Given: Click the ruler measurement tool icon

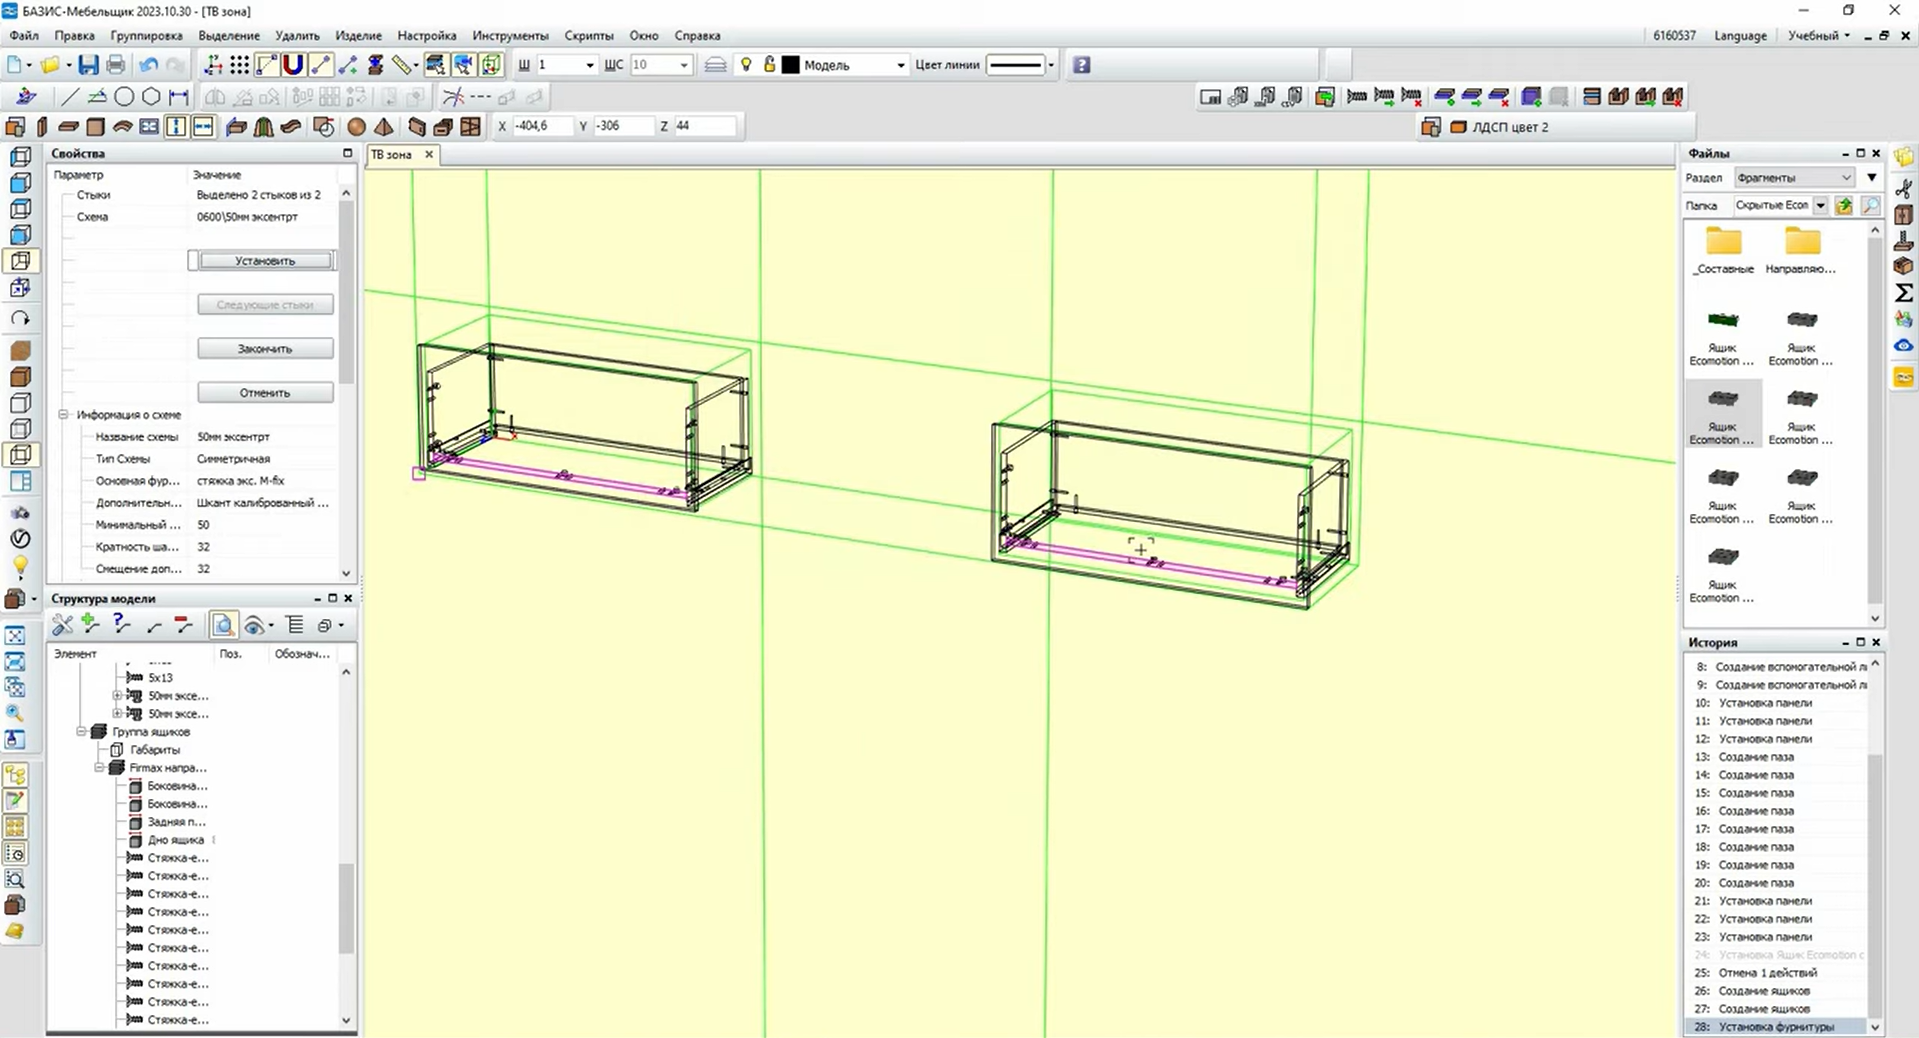Looking at the screenshot, I should click(x=402, y=65).
